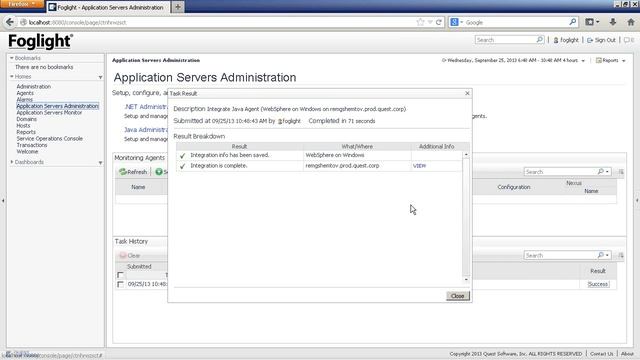
Task: Go to the browser home icon
Action: 631,22
